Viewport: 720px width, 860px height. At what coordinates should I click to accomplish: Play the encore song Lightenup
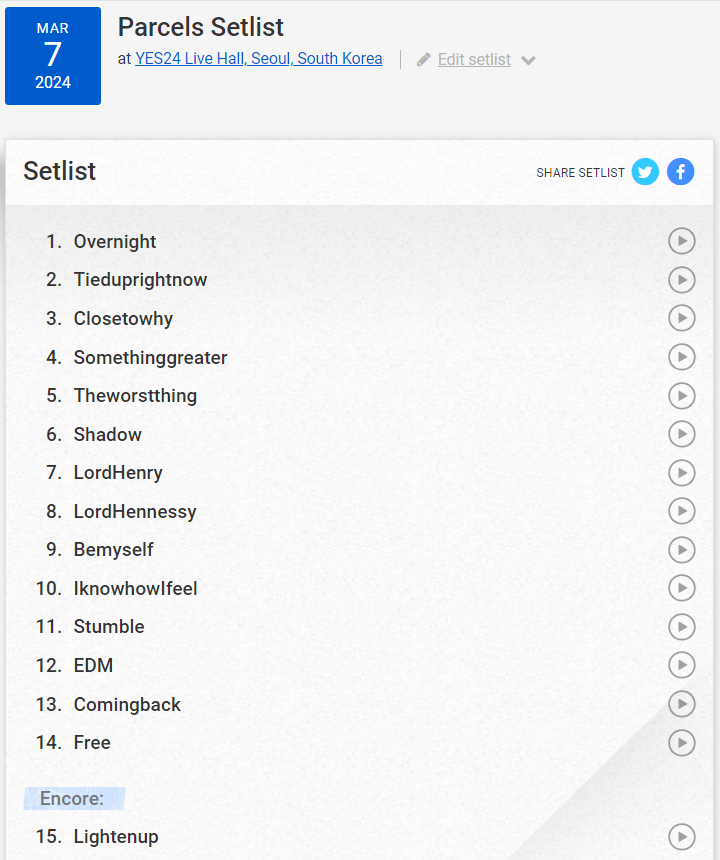click(x=682, y=837)
